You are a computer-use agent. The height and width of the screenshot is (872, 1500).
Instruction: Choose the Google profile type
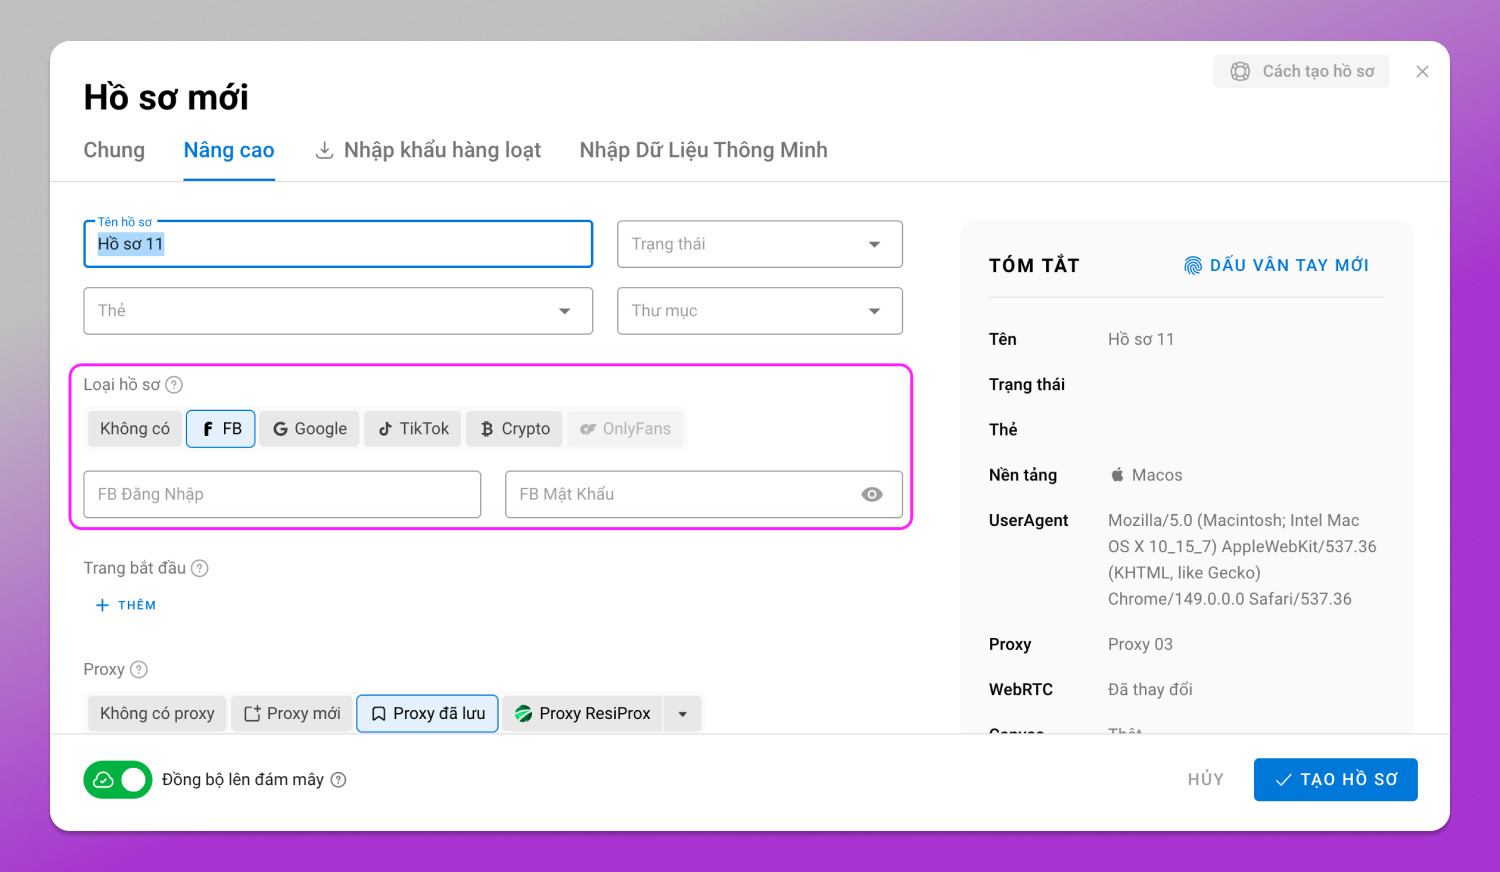[310, 429]
